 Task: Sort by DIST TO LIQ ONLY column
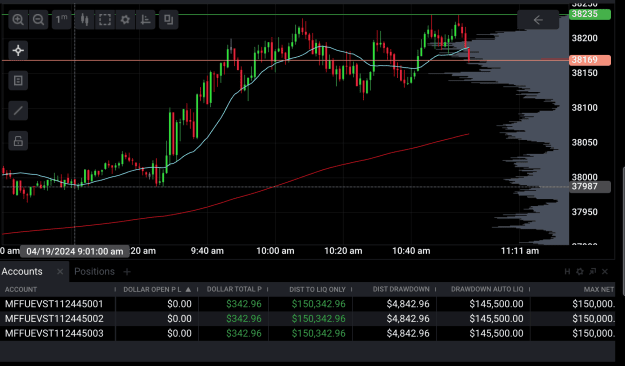(317, 289)
